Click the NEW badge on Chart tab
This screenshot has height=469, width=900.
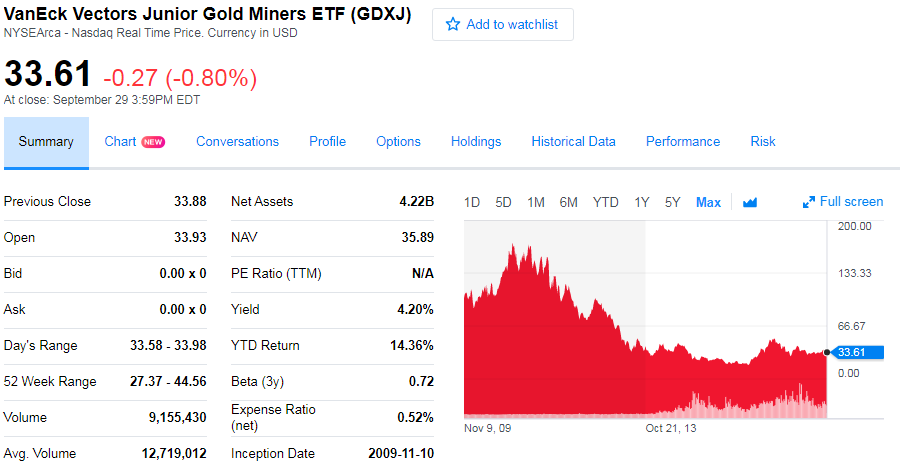(153, 142)
